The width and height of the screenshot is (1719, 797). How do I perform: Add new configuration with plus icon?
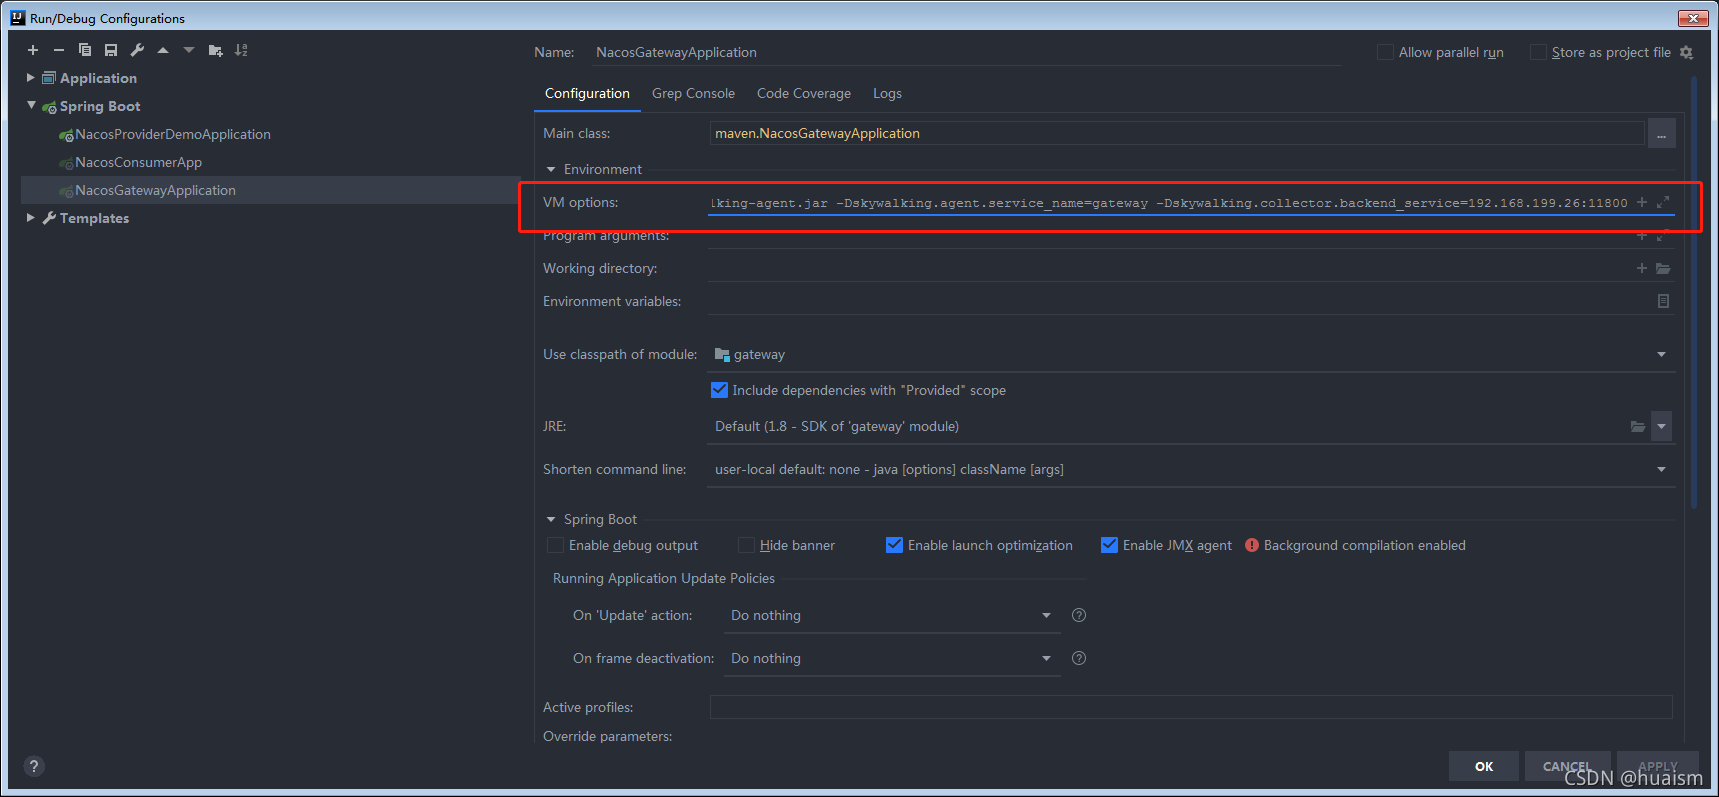point(33,50)
